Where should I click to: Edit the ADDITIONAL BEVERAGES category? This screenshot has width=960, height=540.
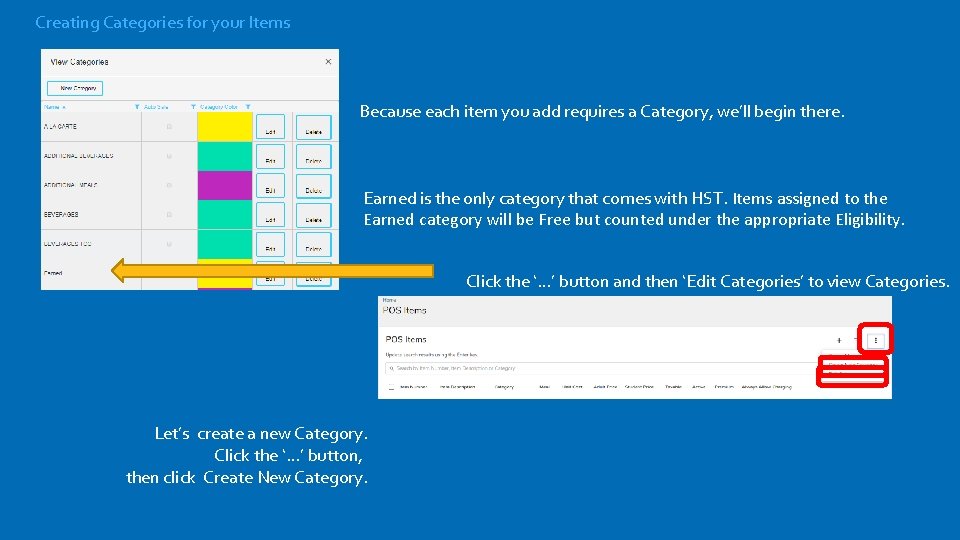click(270, 157)
